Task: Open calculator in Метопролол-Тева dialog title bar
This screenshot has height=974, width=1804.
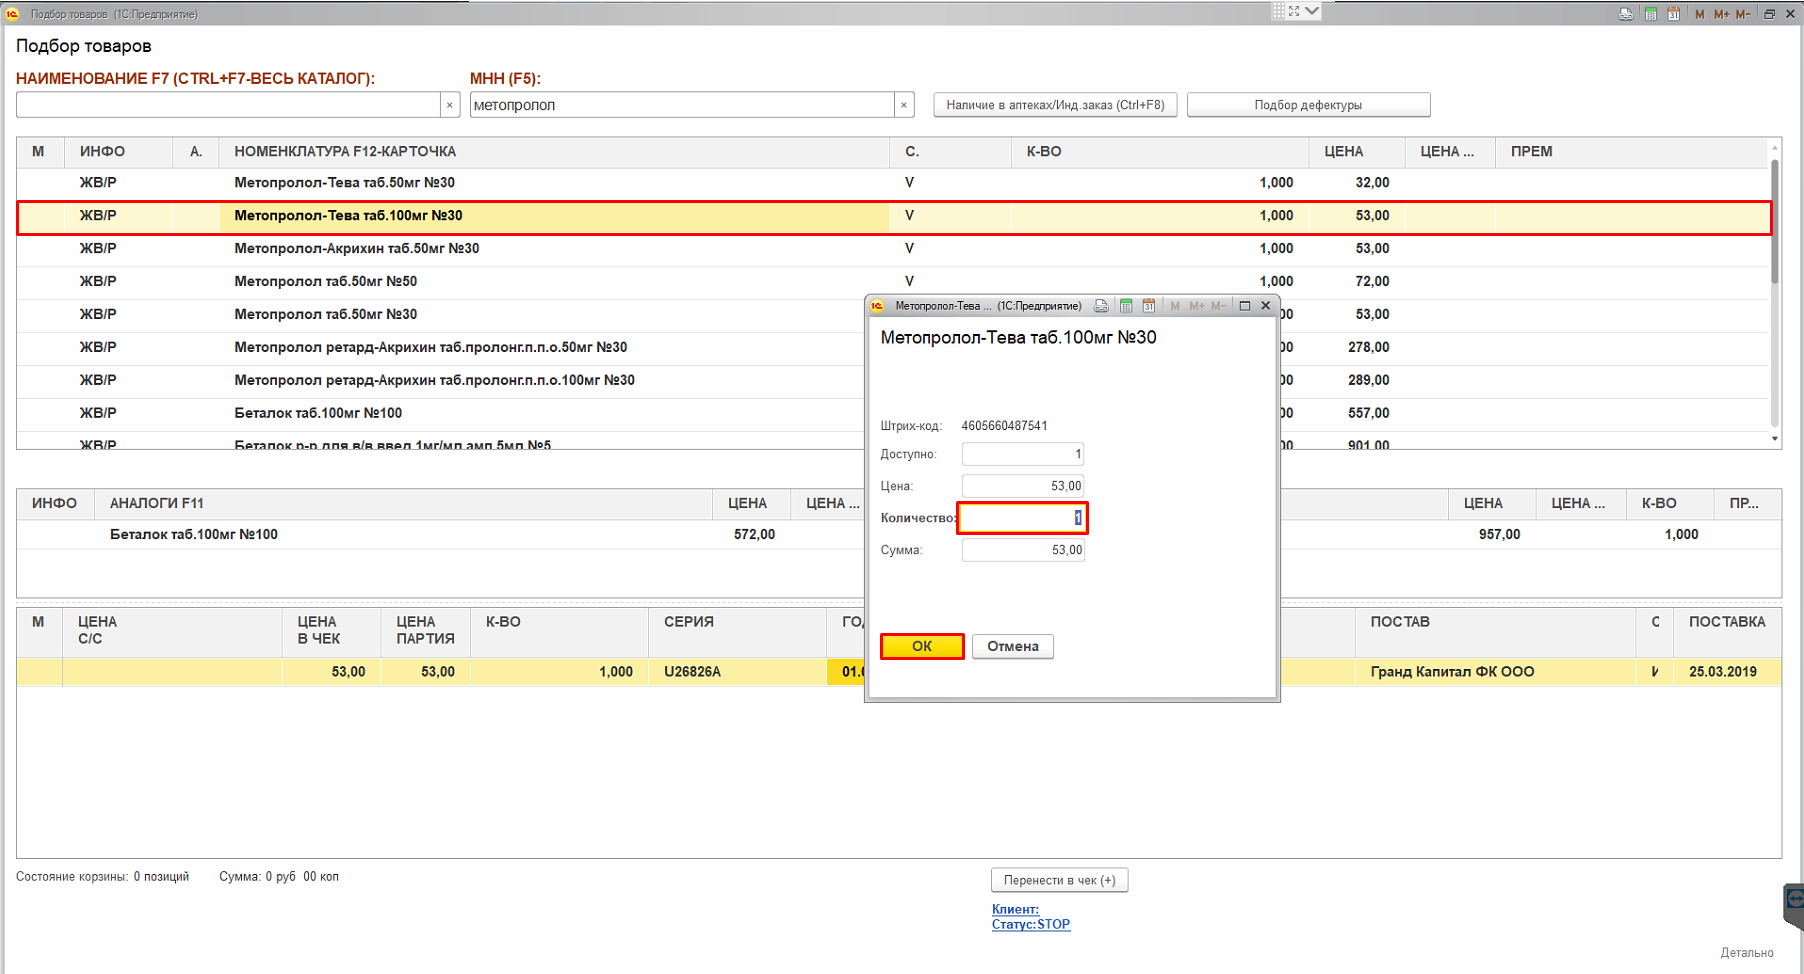Action: (x=1126, y=306)
